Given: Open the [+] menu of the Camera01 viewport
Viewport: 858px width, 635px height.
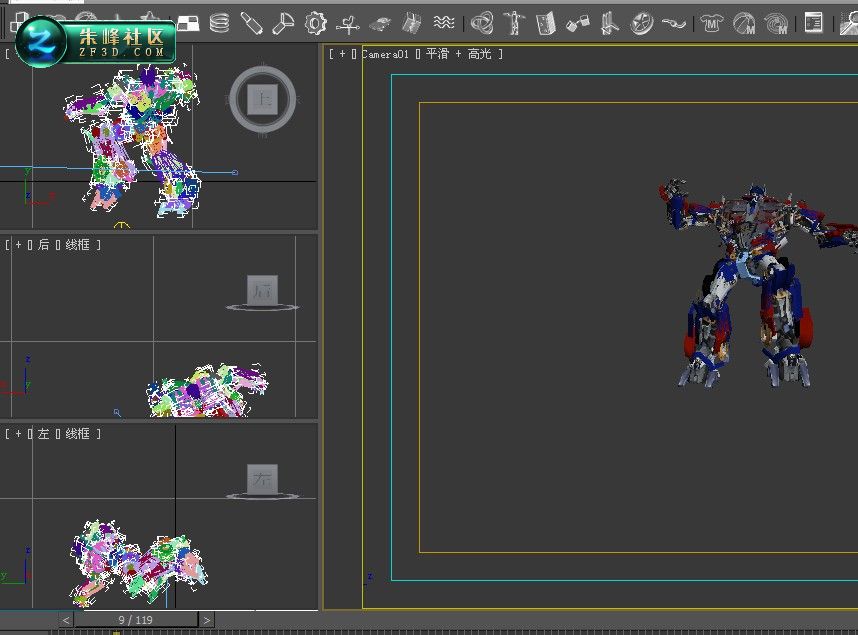Looking at the screenshot, I should click(343, 54).
